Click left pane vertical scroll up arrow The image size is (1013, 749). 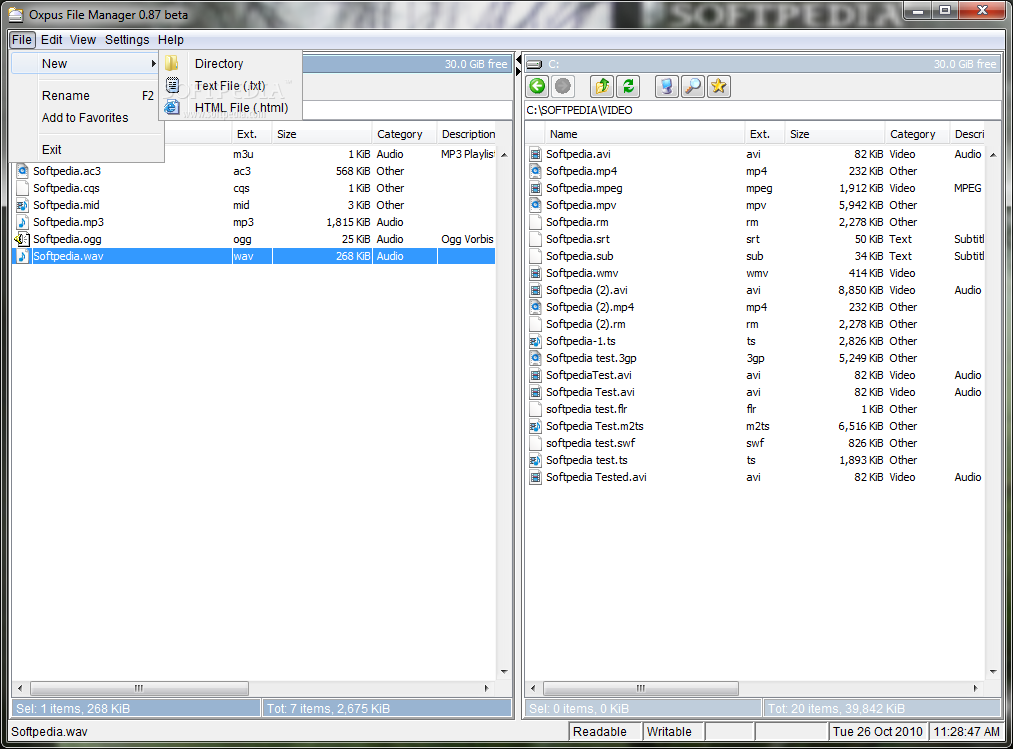(x=504, y=154)
